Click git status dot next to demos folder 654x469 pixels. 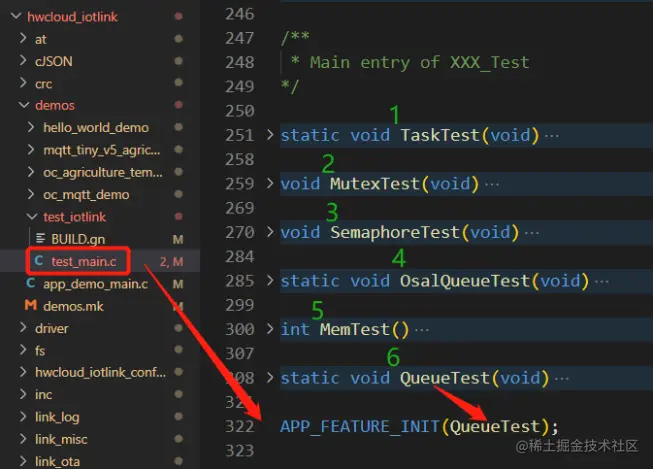point(179,105)
